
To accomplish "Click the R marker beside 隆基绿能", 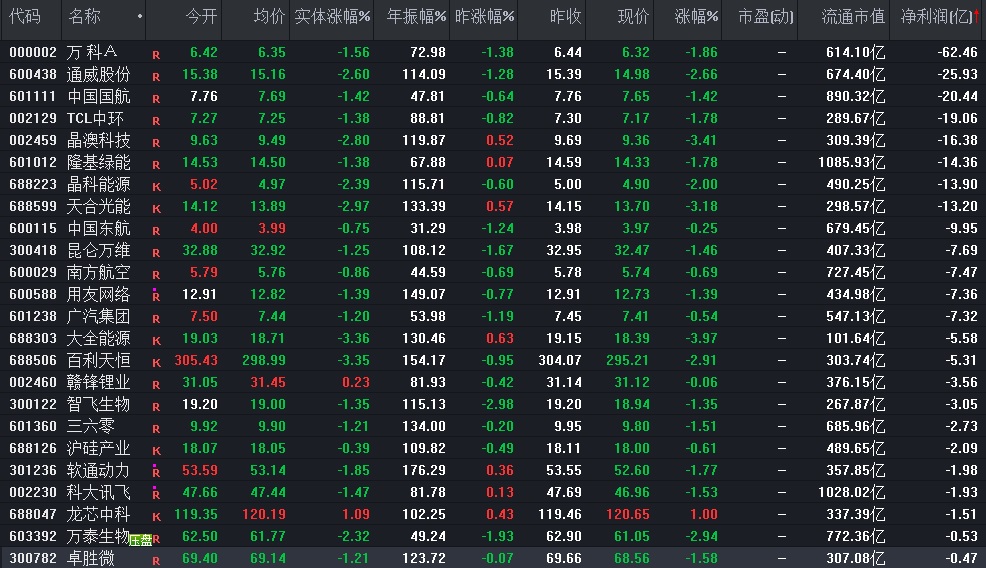I will click(156, 165).
